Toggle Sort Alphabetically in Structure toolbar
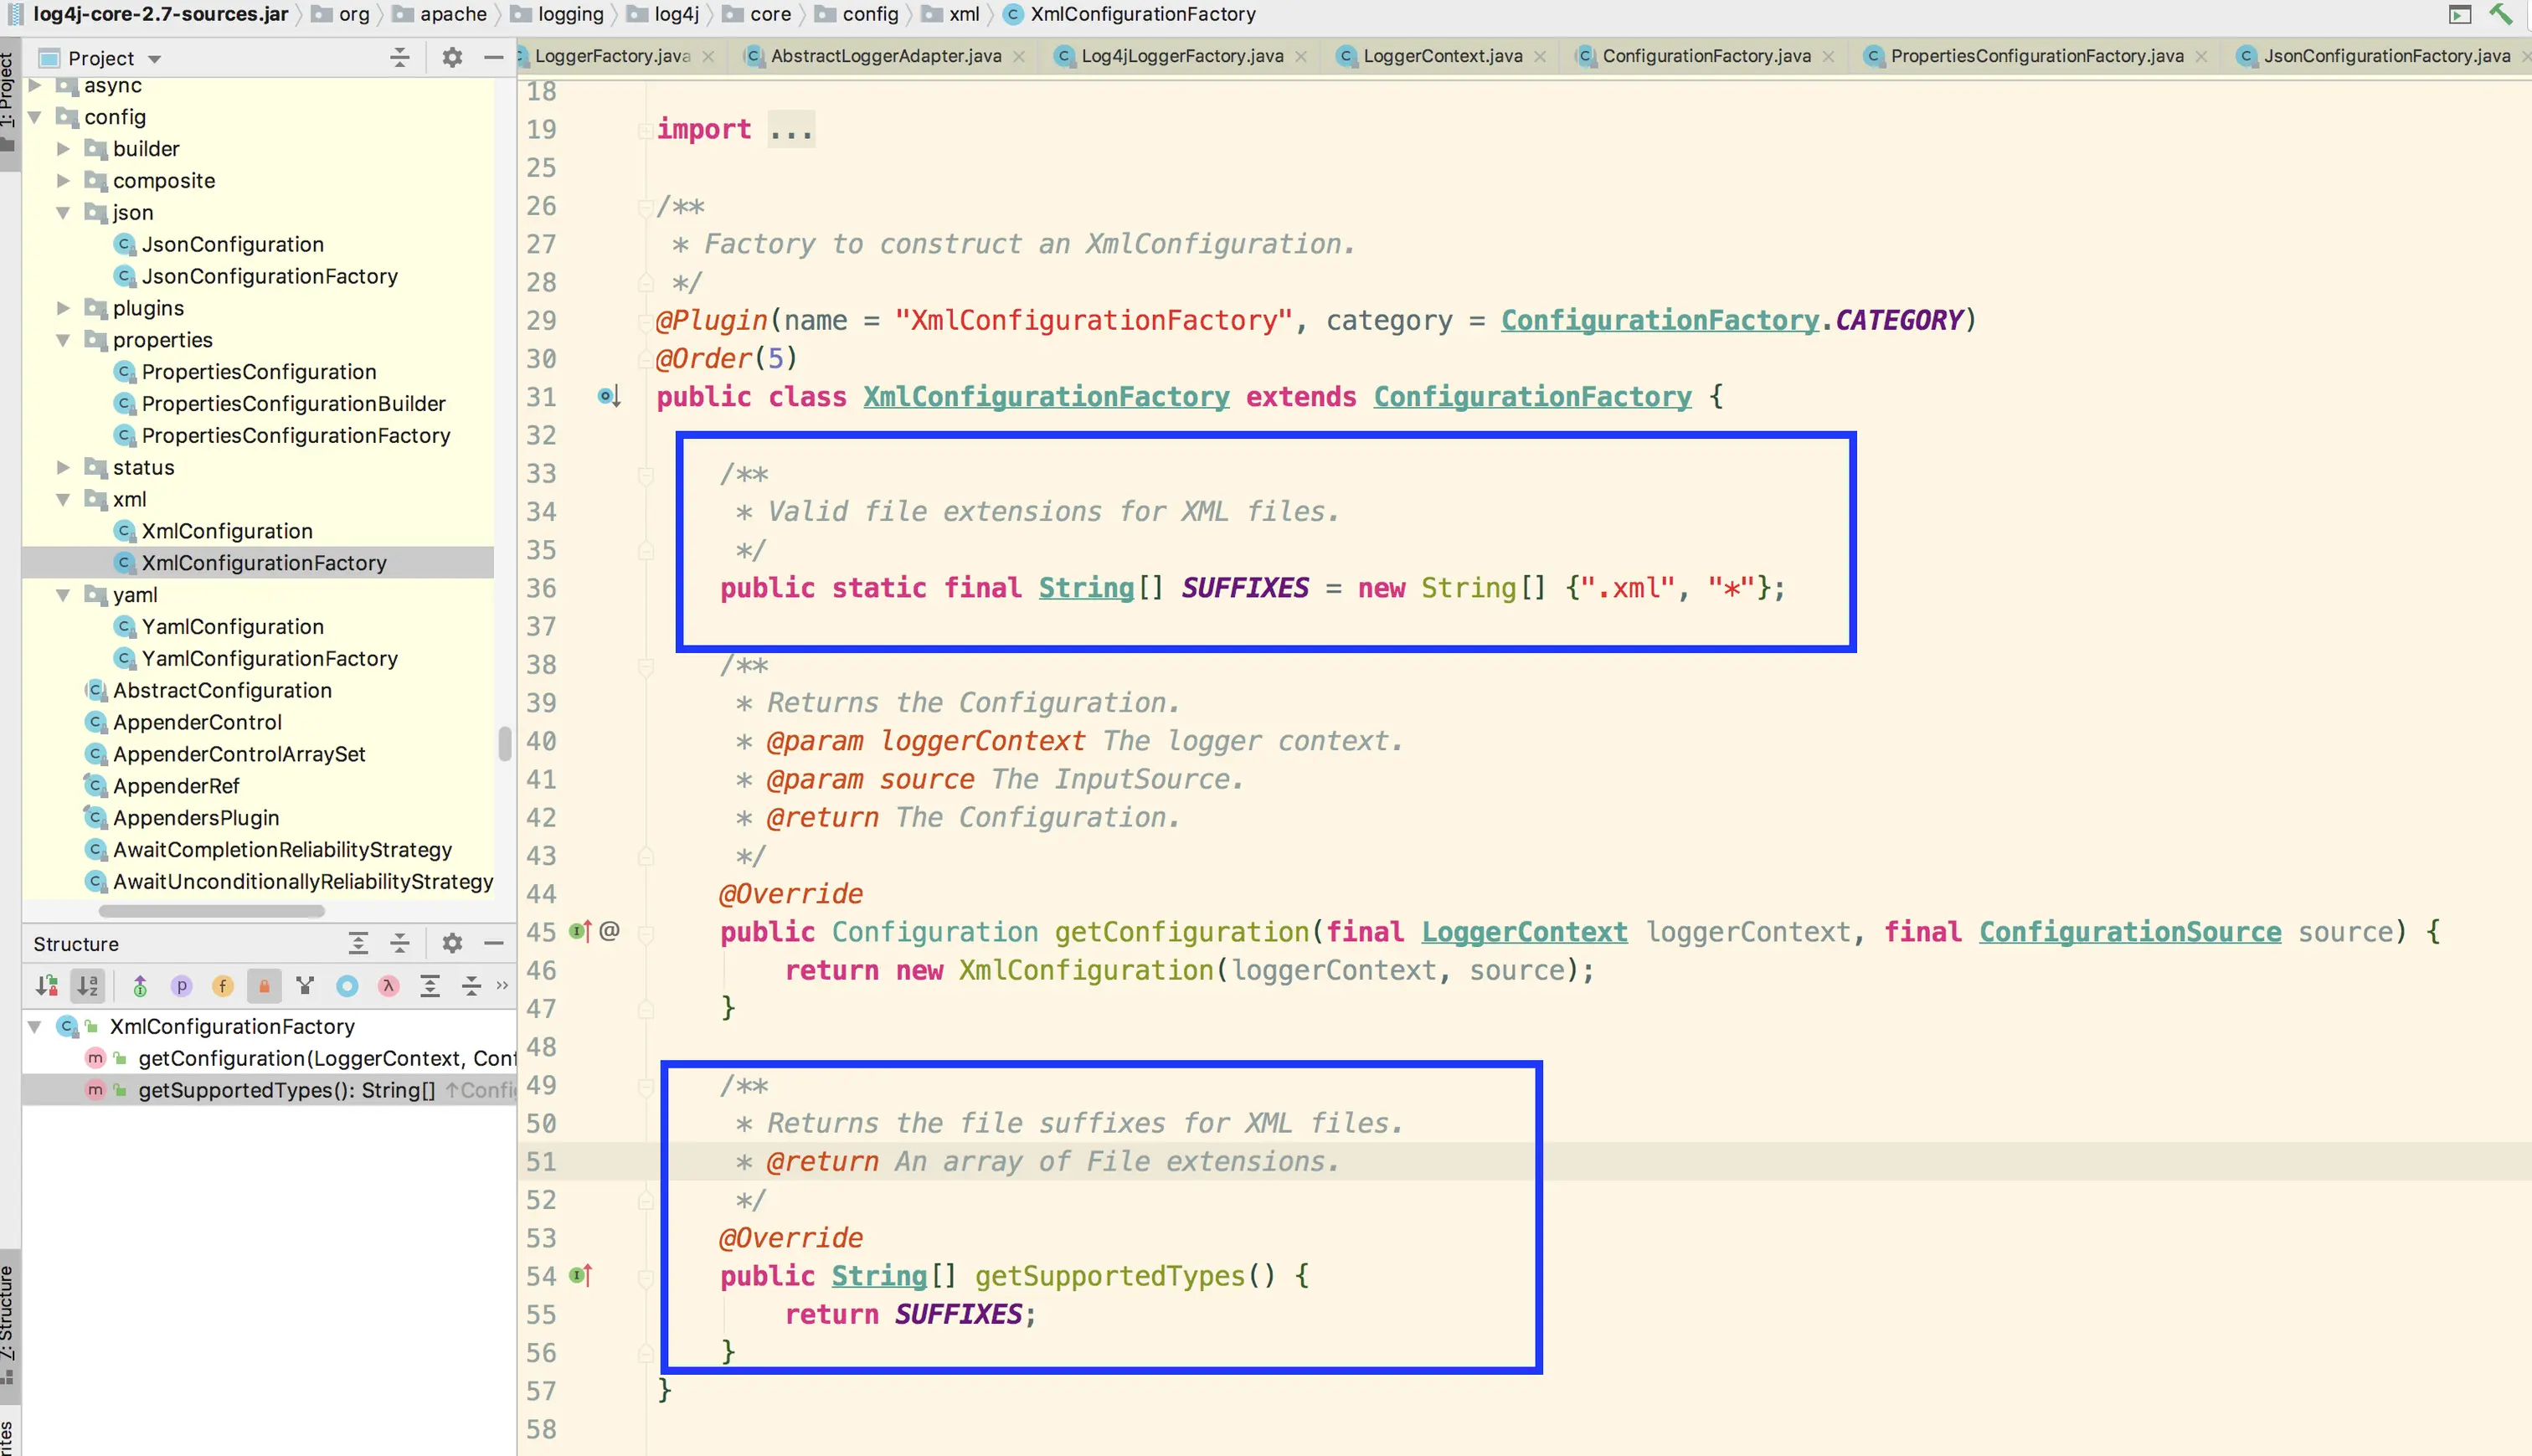 [88, 986]
